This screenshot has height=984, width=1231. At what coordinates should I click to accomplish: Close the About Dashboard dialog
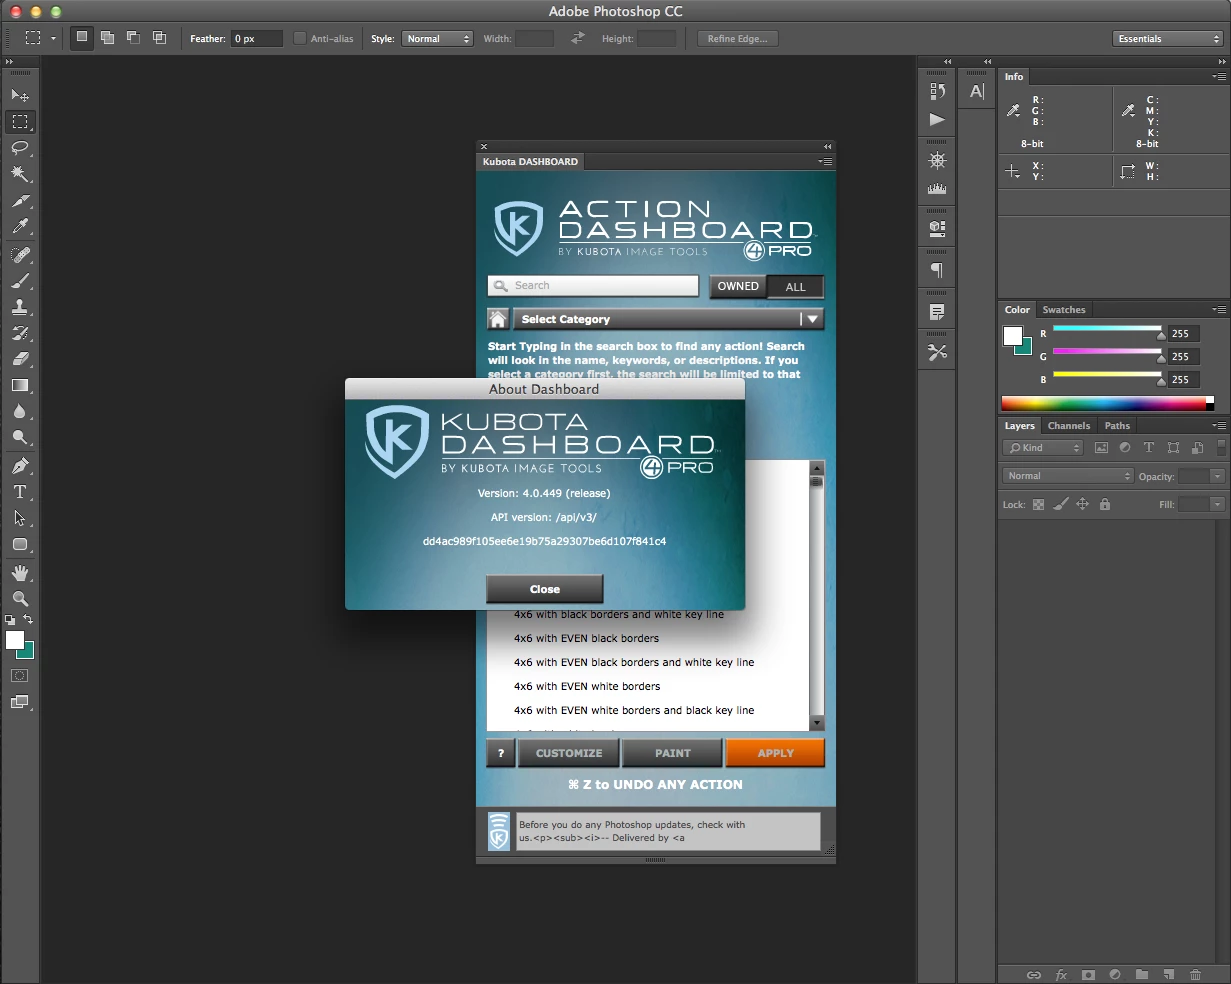[x=545, y=589]
